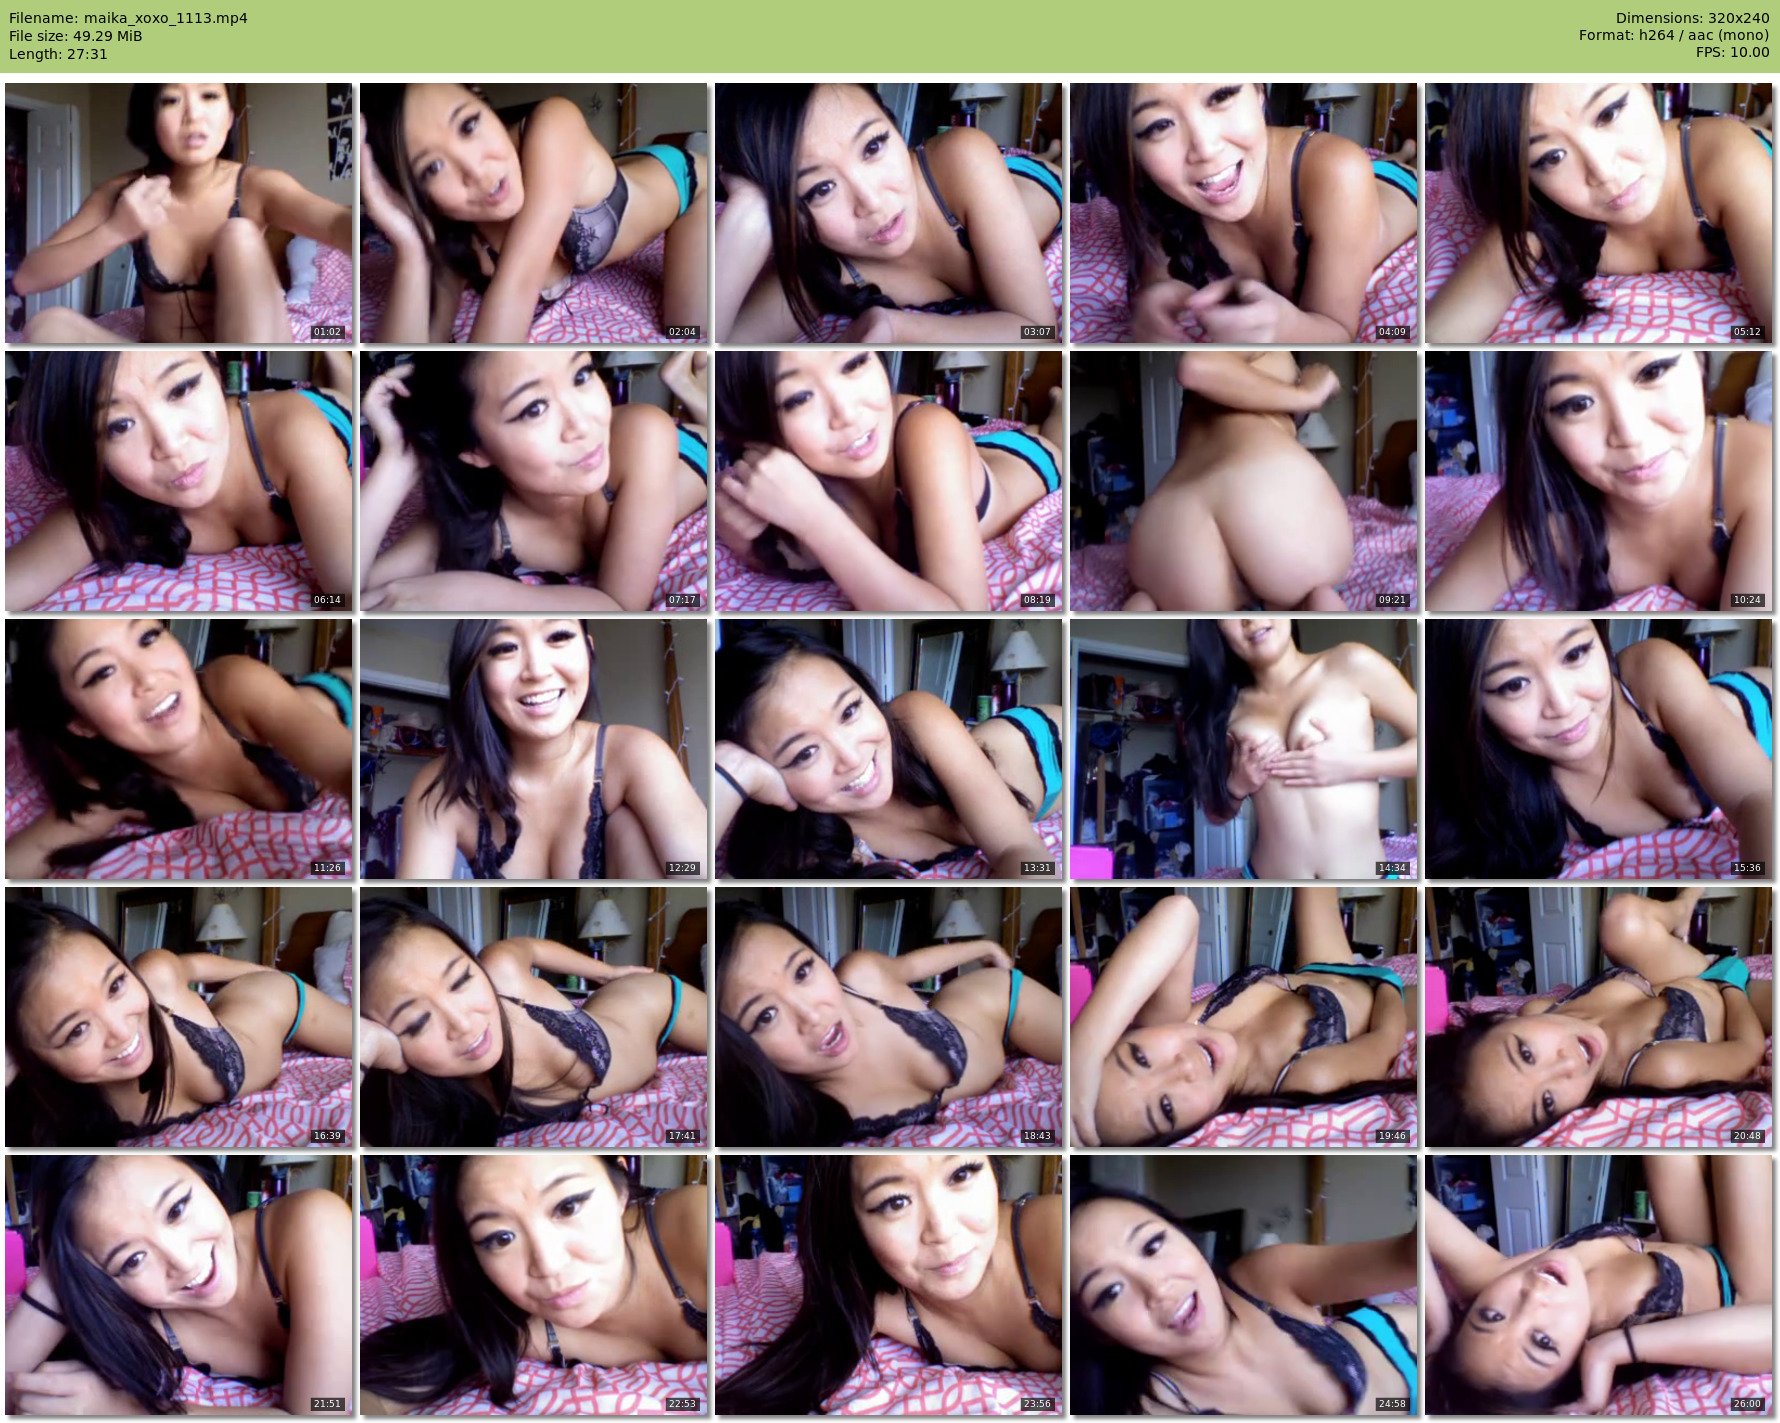Open the frame marked 16:39
Viewport: 1780px width, 1423px height.
[x=179, y=1017]
